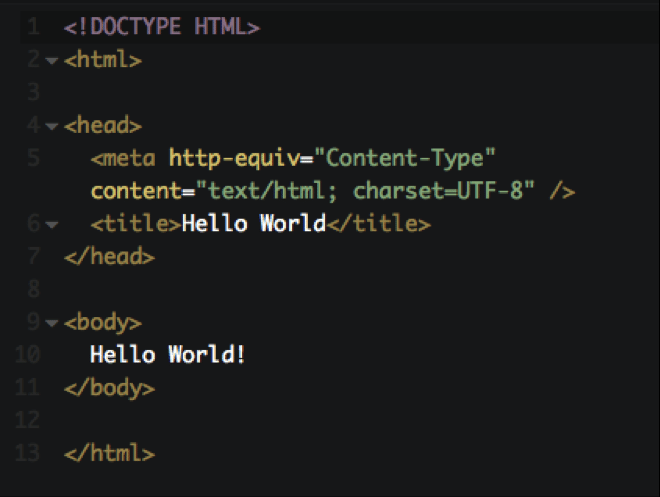The width and height of the screenshot is (660, 497).
Task: Place cursor in Hello World title text
Action: click(254, 224)
